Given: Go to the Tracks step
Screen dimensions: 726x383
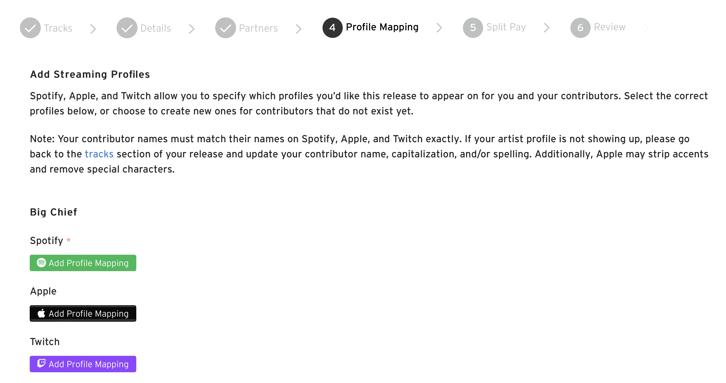Looking at the screenshot, I should [58, 28].
